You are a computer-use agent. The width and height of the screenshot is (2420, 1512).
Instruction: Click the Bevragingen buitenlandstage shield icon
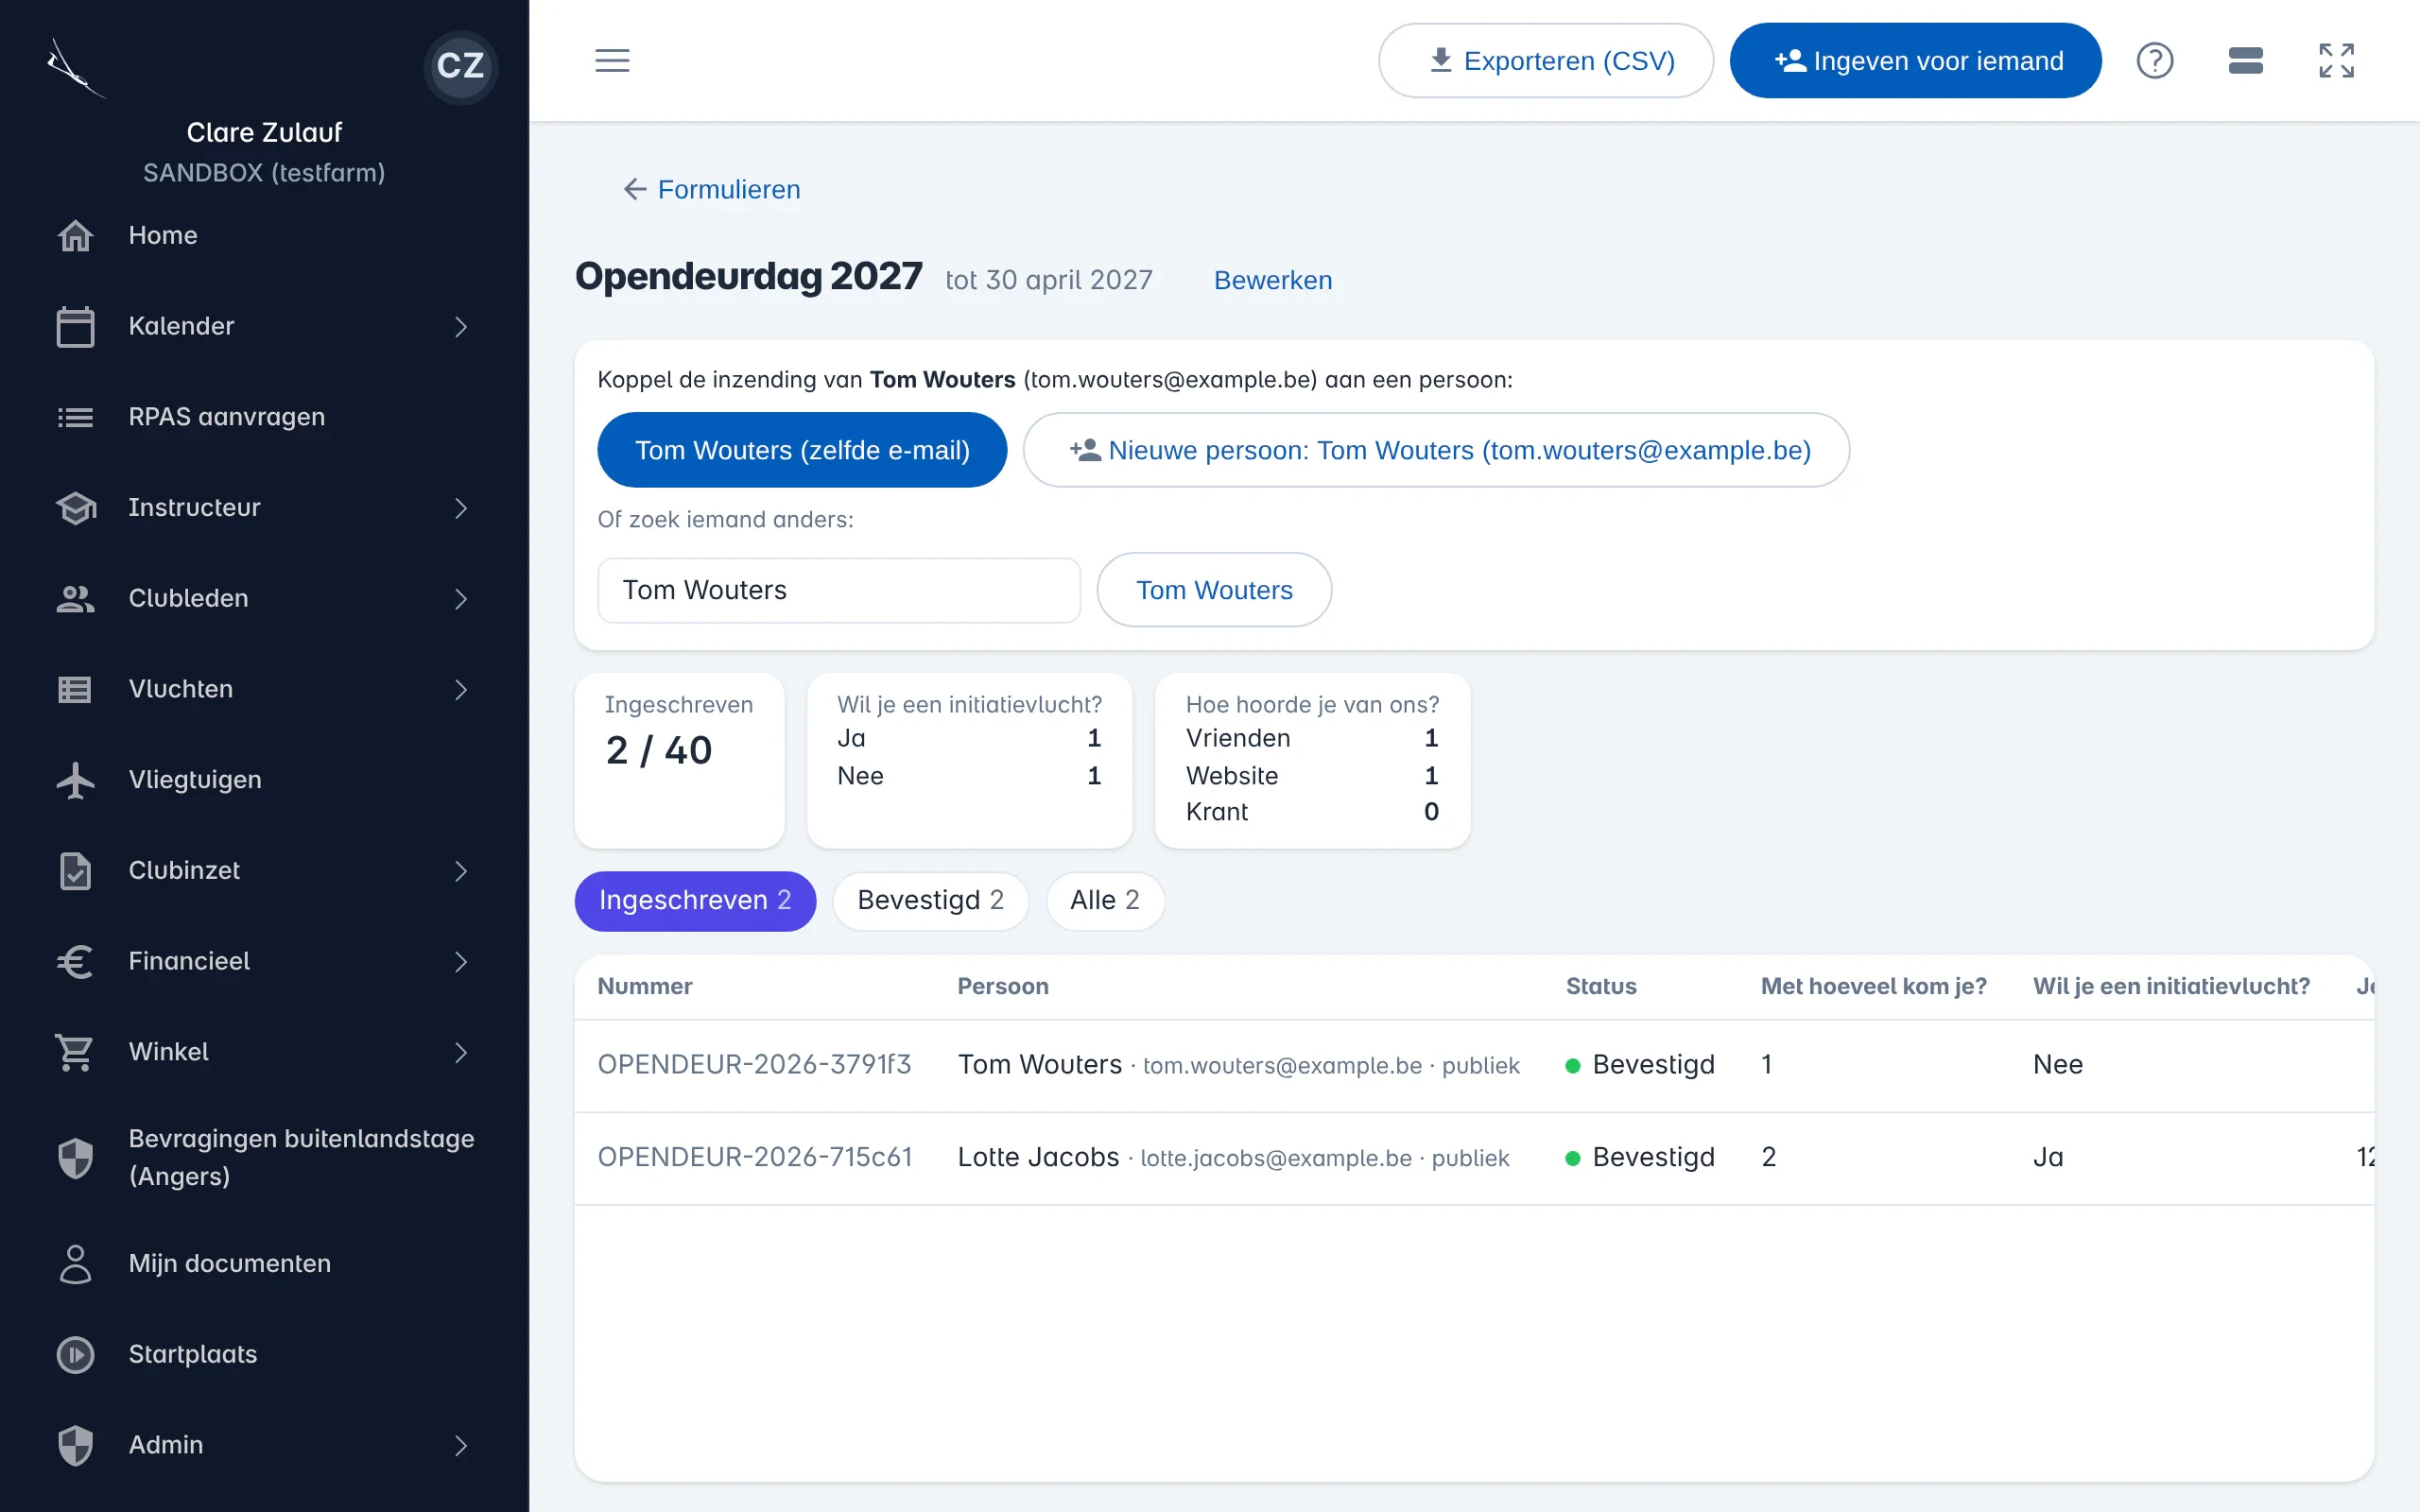pyautogui.click(x=75, y=1158)
